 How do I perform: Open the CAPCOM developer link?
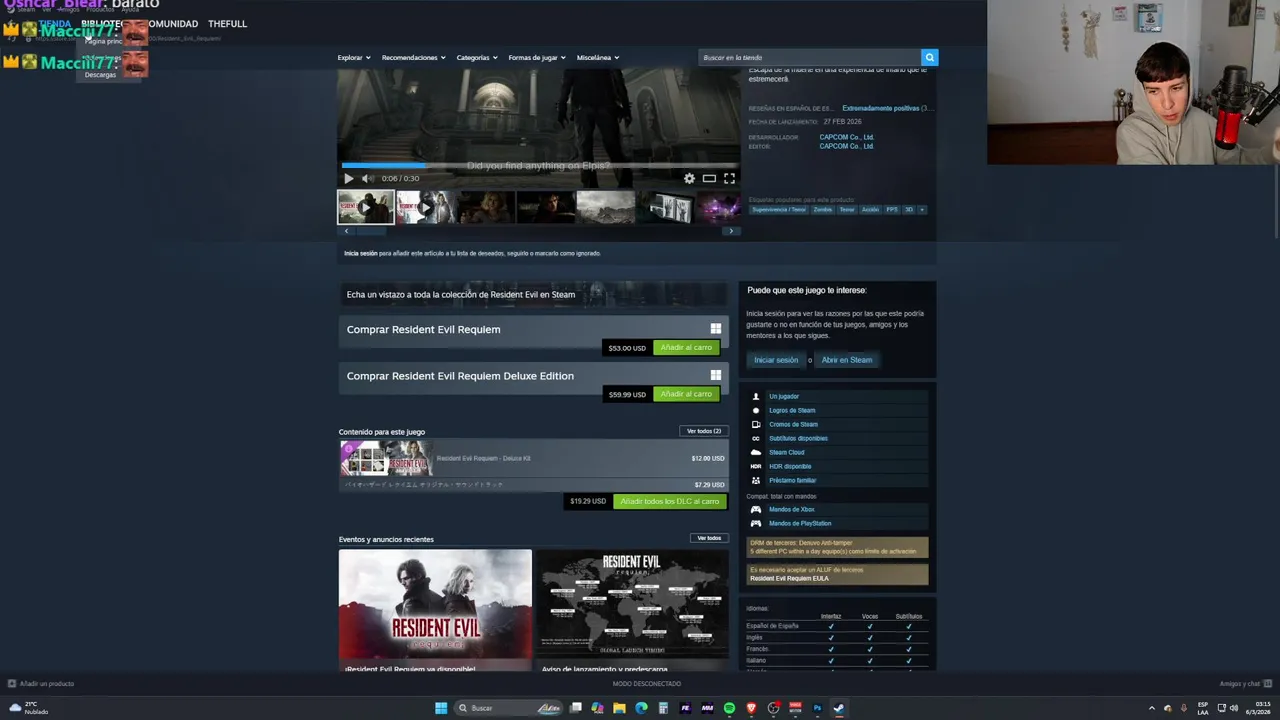point(846,137)
